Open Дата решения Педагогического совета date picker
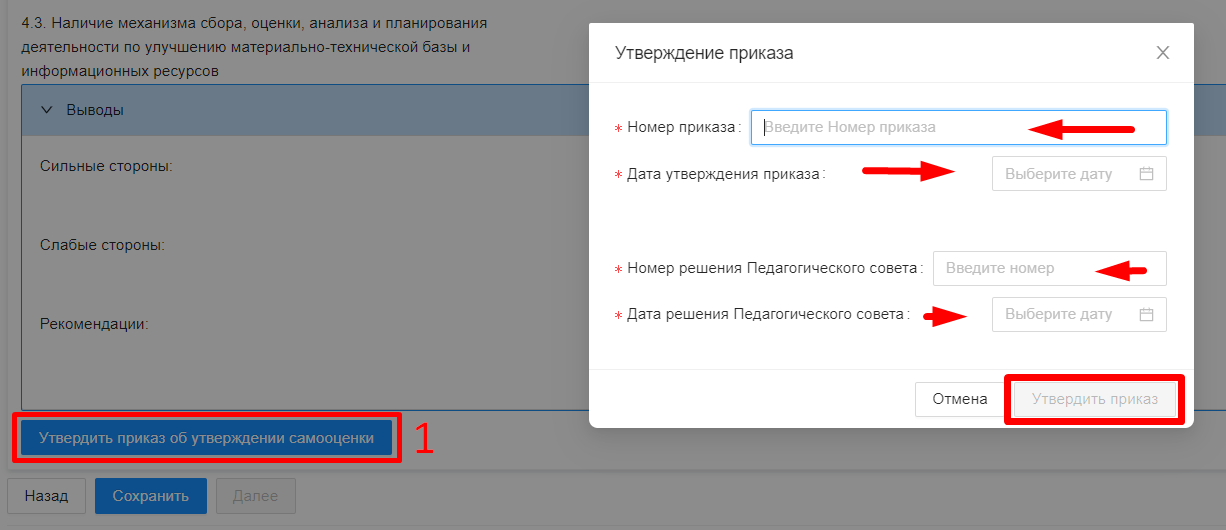 (x=1079, y=314)
